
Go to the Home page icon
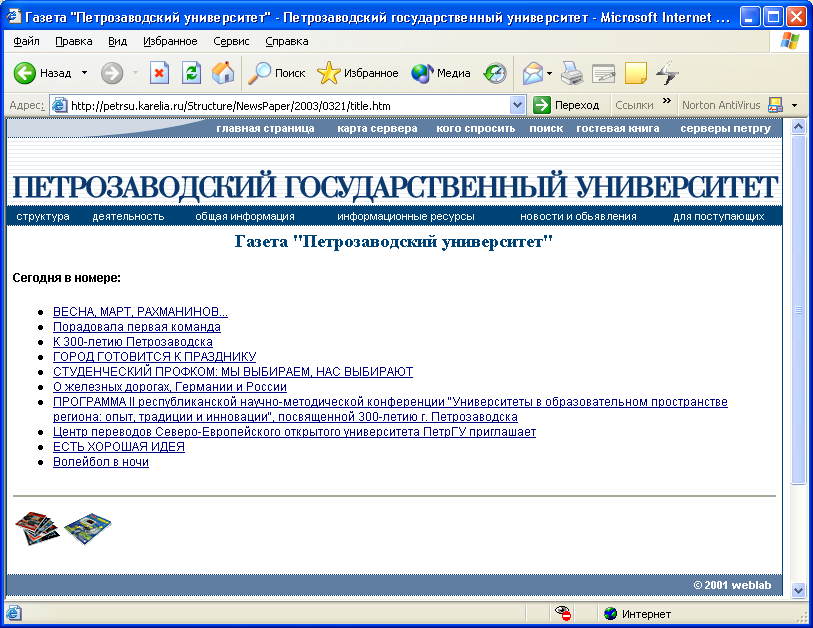[x=223, y=73]
